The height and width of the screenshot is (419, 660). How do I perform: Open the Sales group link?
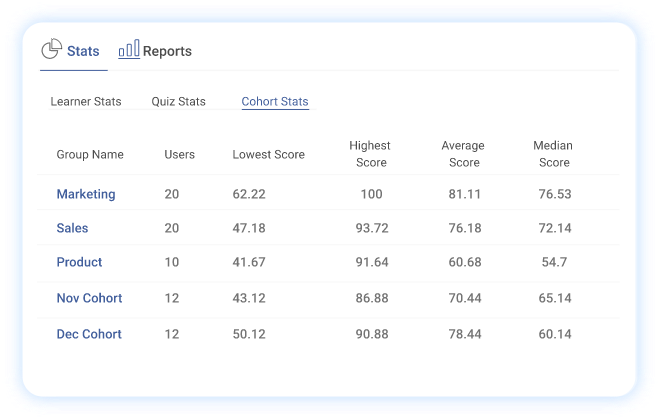point(72,228)
